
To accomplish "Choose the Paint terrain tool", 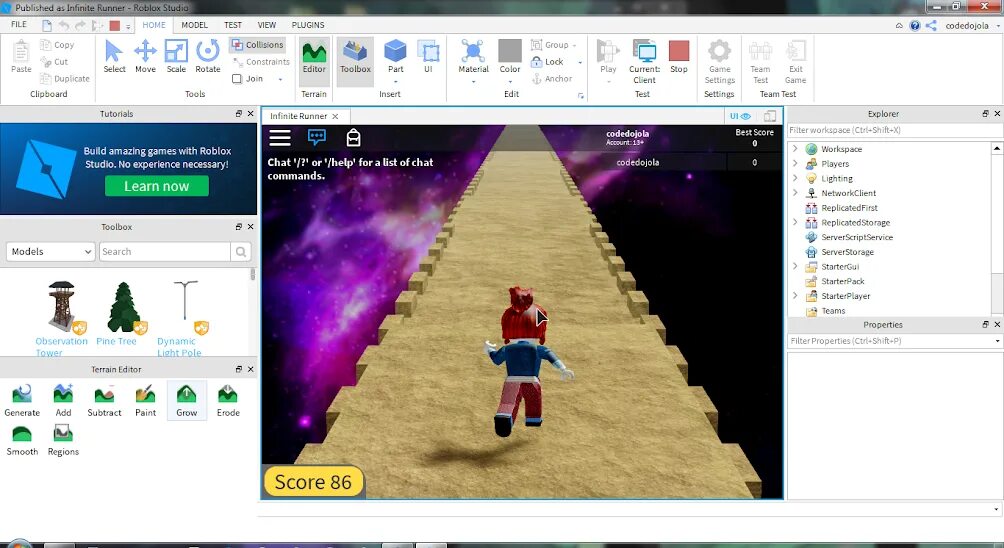I will point(145,401).
